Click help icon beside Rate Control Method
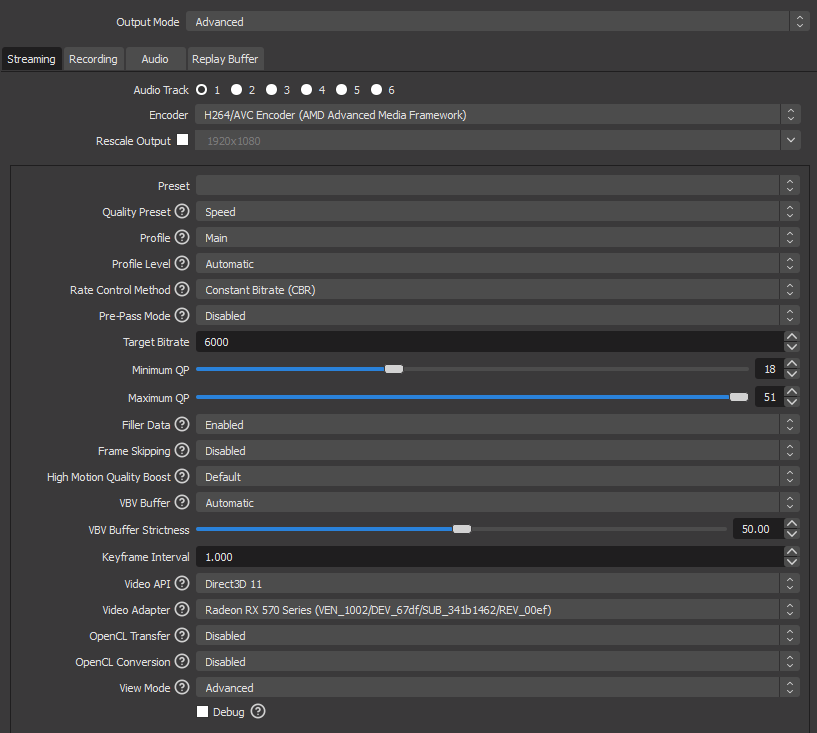The image size is (817, 733). coord(182,290)
